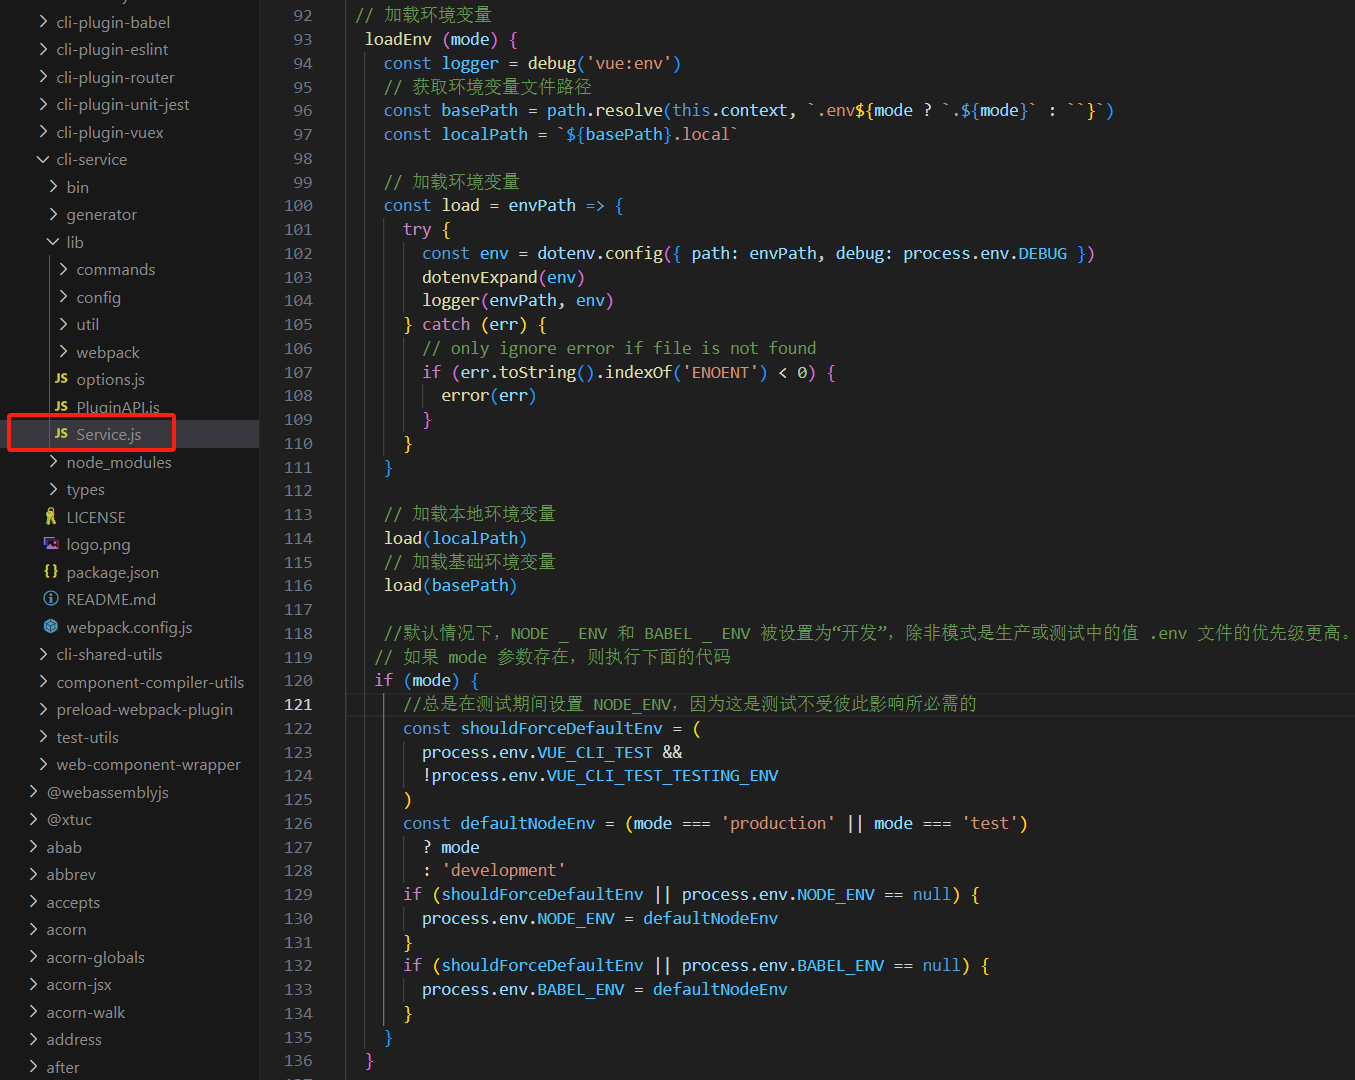Open the cli-plugin-vuex folder

pyautogui.click(x=110, y=132)
